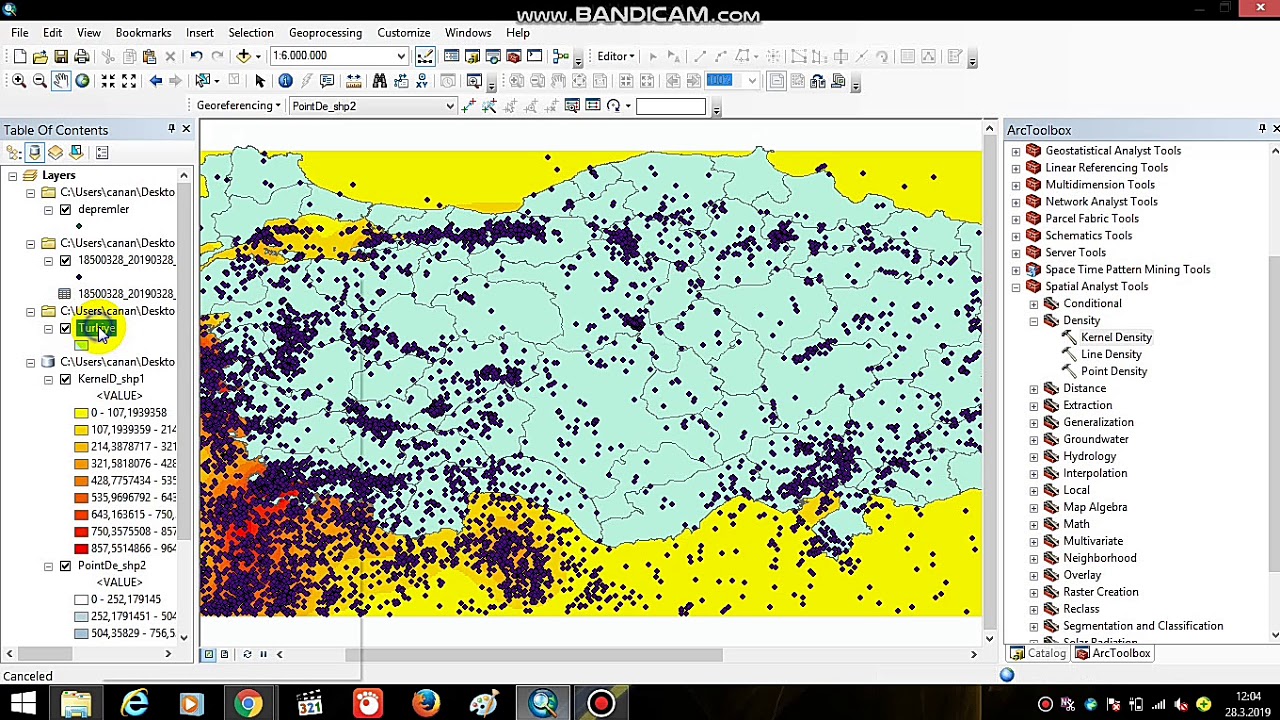Open the Catalog window toolbar icon
Image resolution: width=1280 pixels, height=720 pixels.
click(472, 56)
